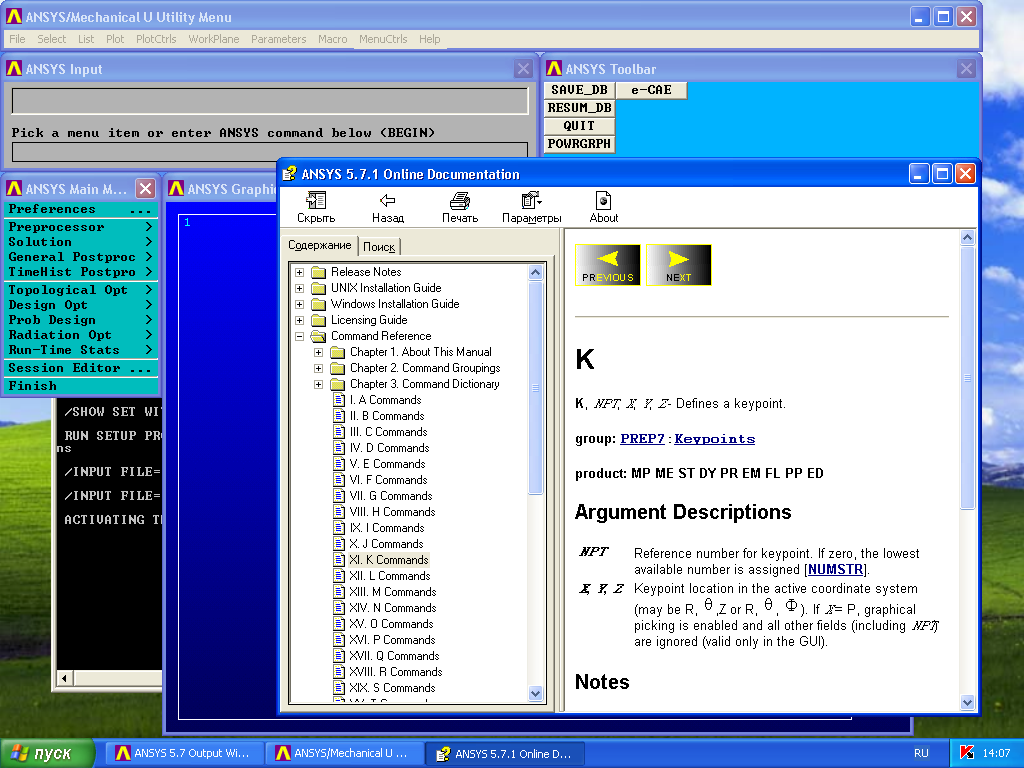This screenshot has height=768, width=1024.
Task: Click the III. C Commands document icon
Action: [x=339, y=432]
